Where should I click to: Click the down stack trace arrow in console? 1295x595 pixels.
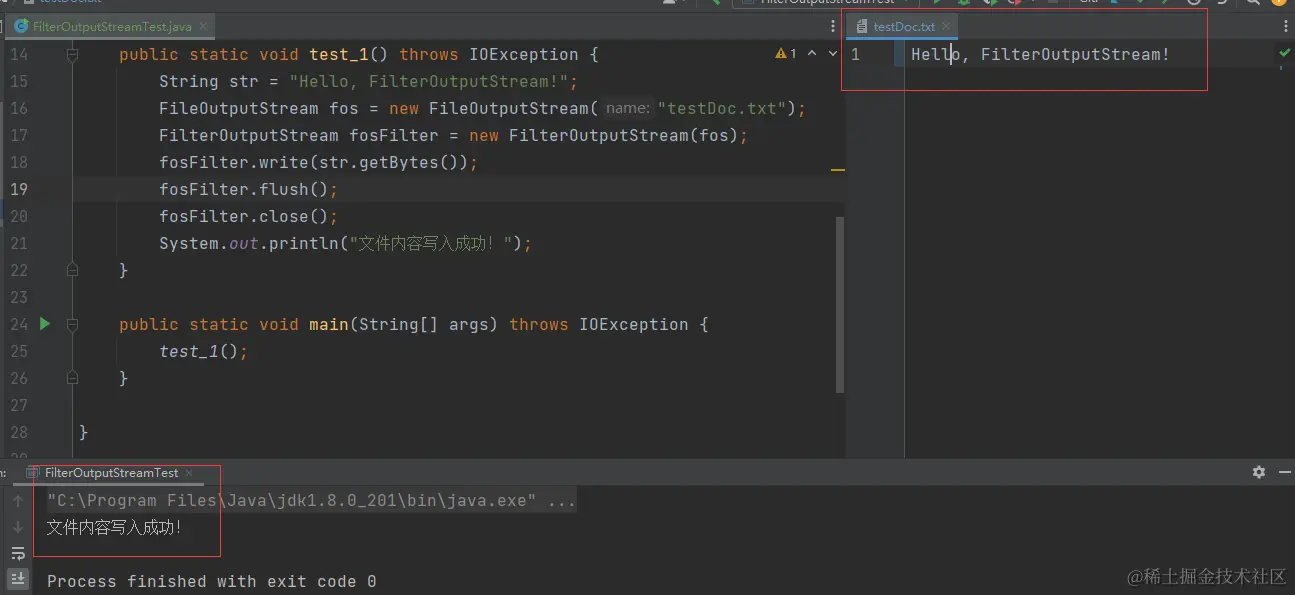[18, 527]
